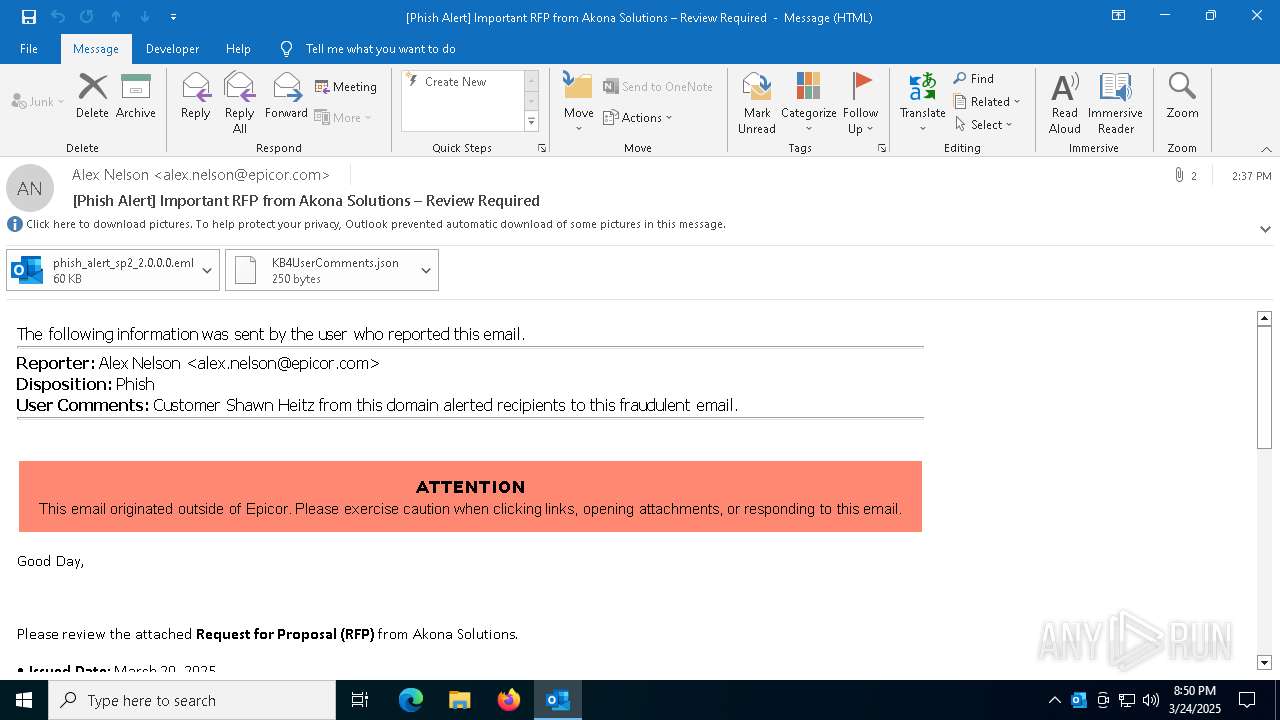Click the message body scroll-up arrow
This screenshot has width=1280, height=720.
(x=1264, y=318)
